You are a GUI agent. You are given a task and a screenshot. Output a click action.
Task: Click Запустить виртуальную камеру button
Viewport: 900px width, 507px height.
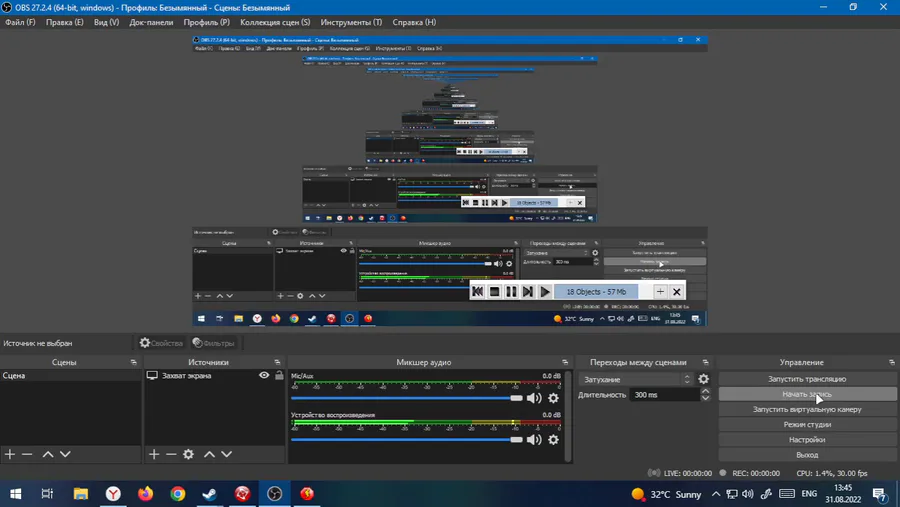pyautogui.click(x=807, y=409)
